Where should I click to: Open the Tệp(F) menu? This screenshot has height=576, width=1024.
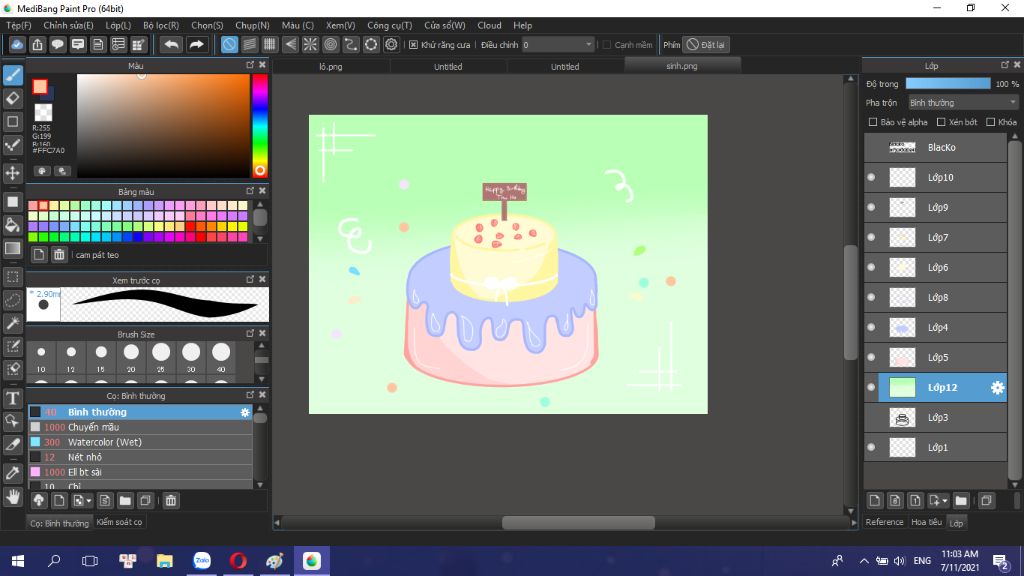(x=18, y=25)
